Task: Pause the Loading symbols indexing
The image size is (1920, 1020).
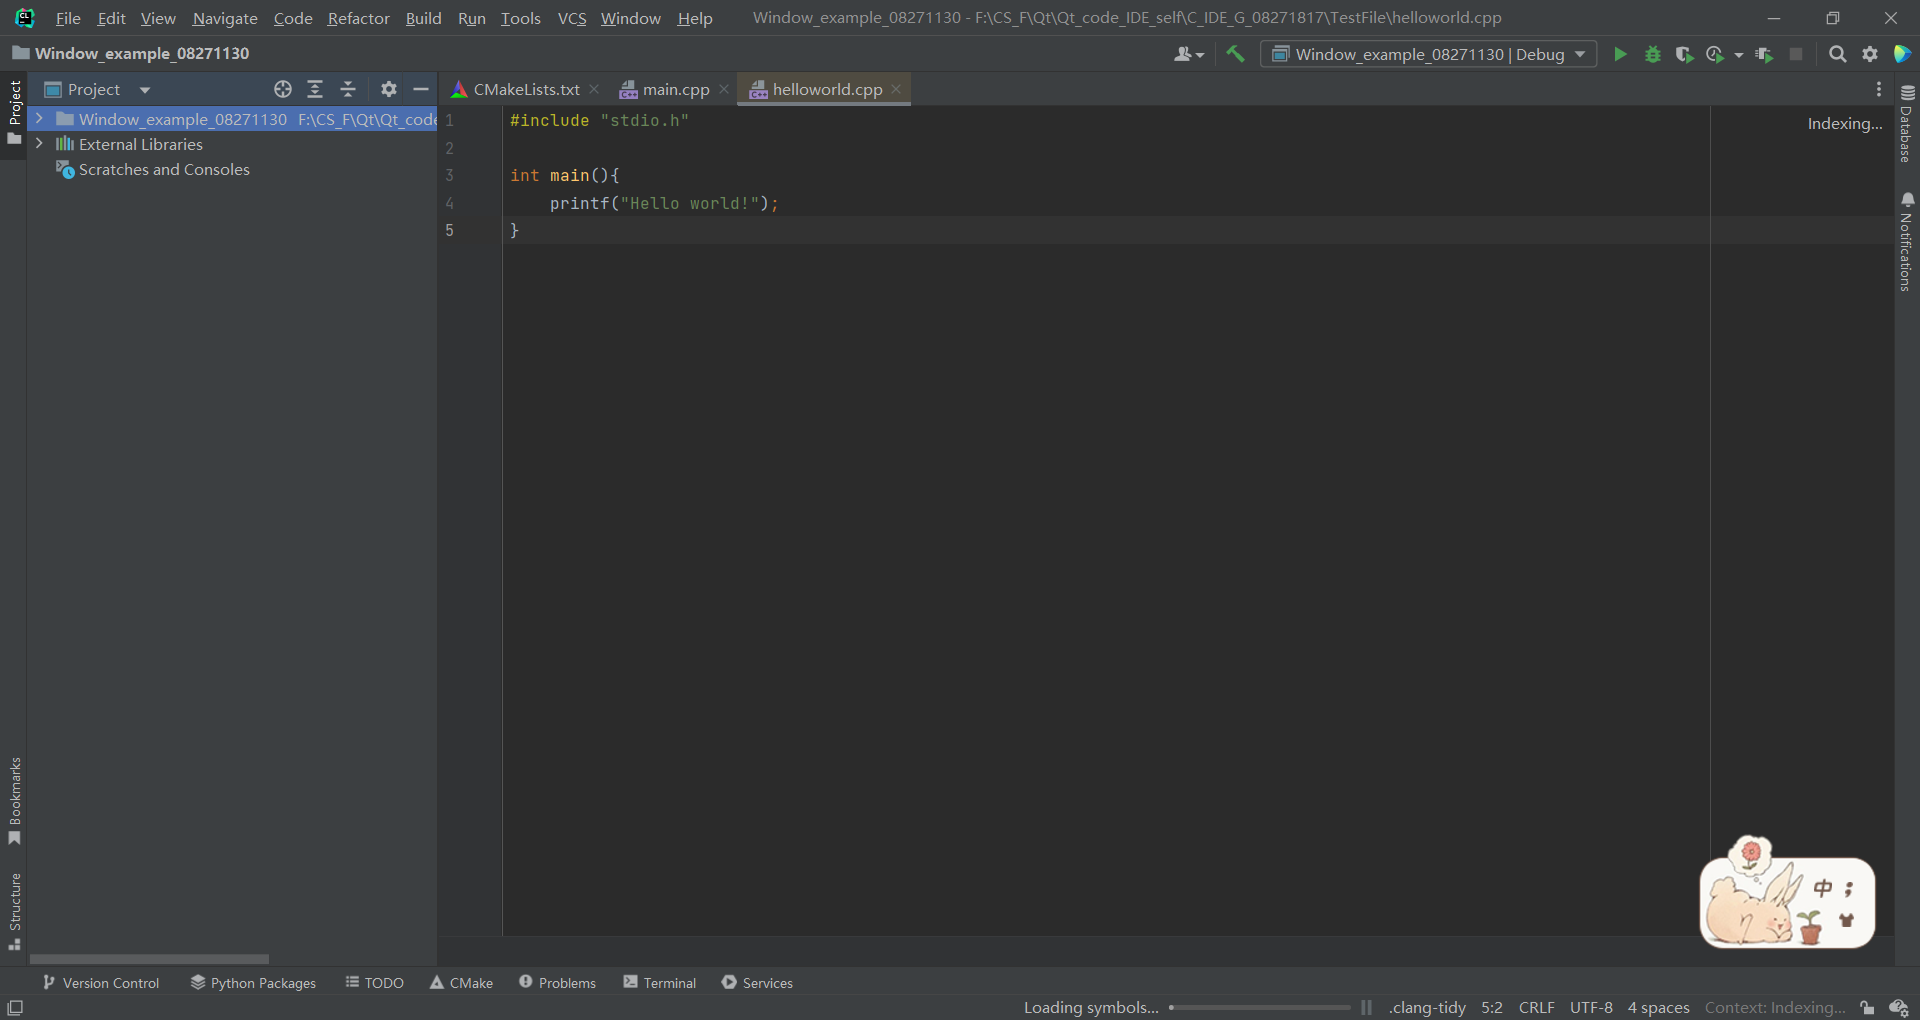Action: click(1365, 1007)
